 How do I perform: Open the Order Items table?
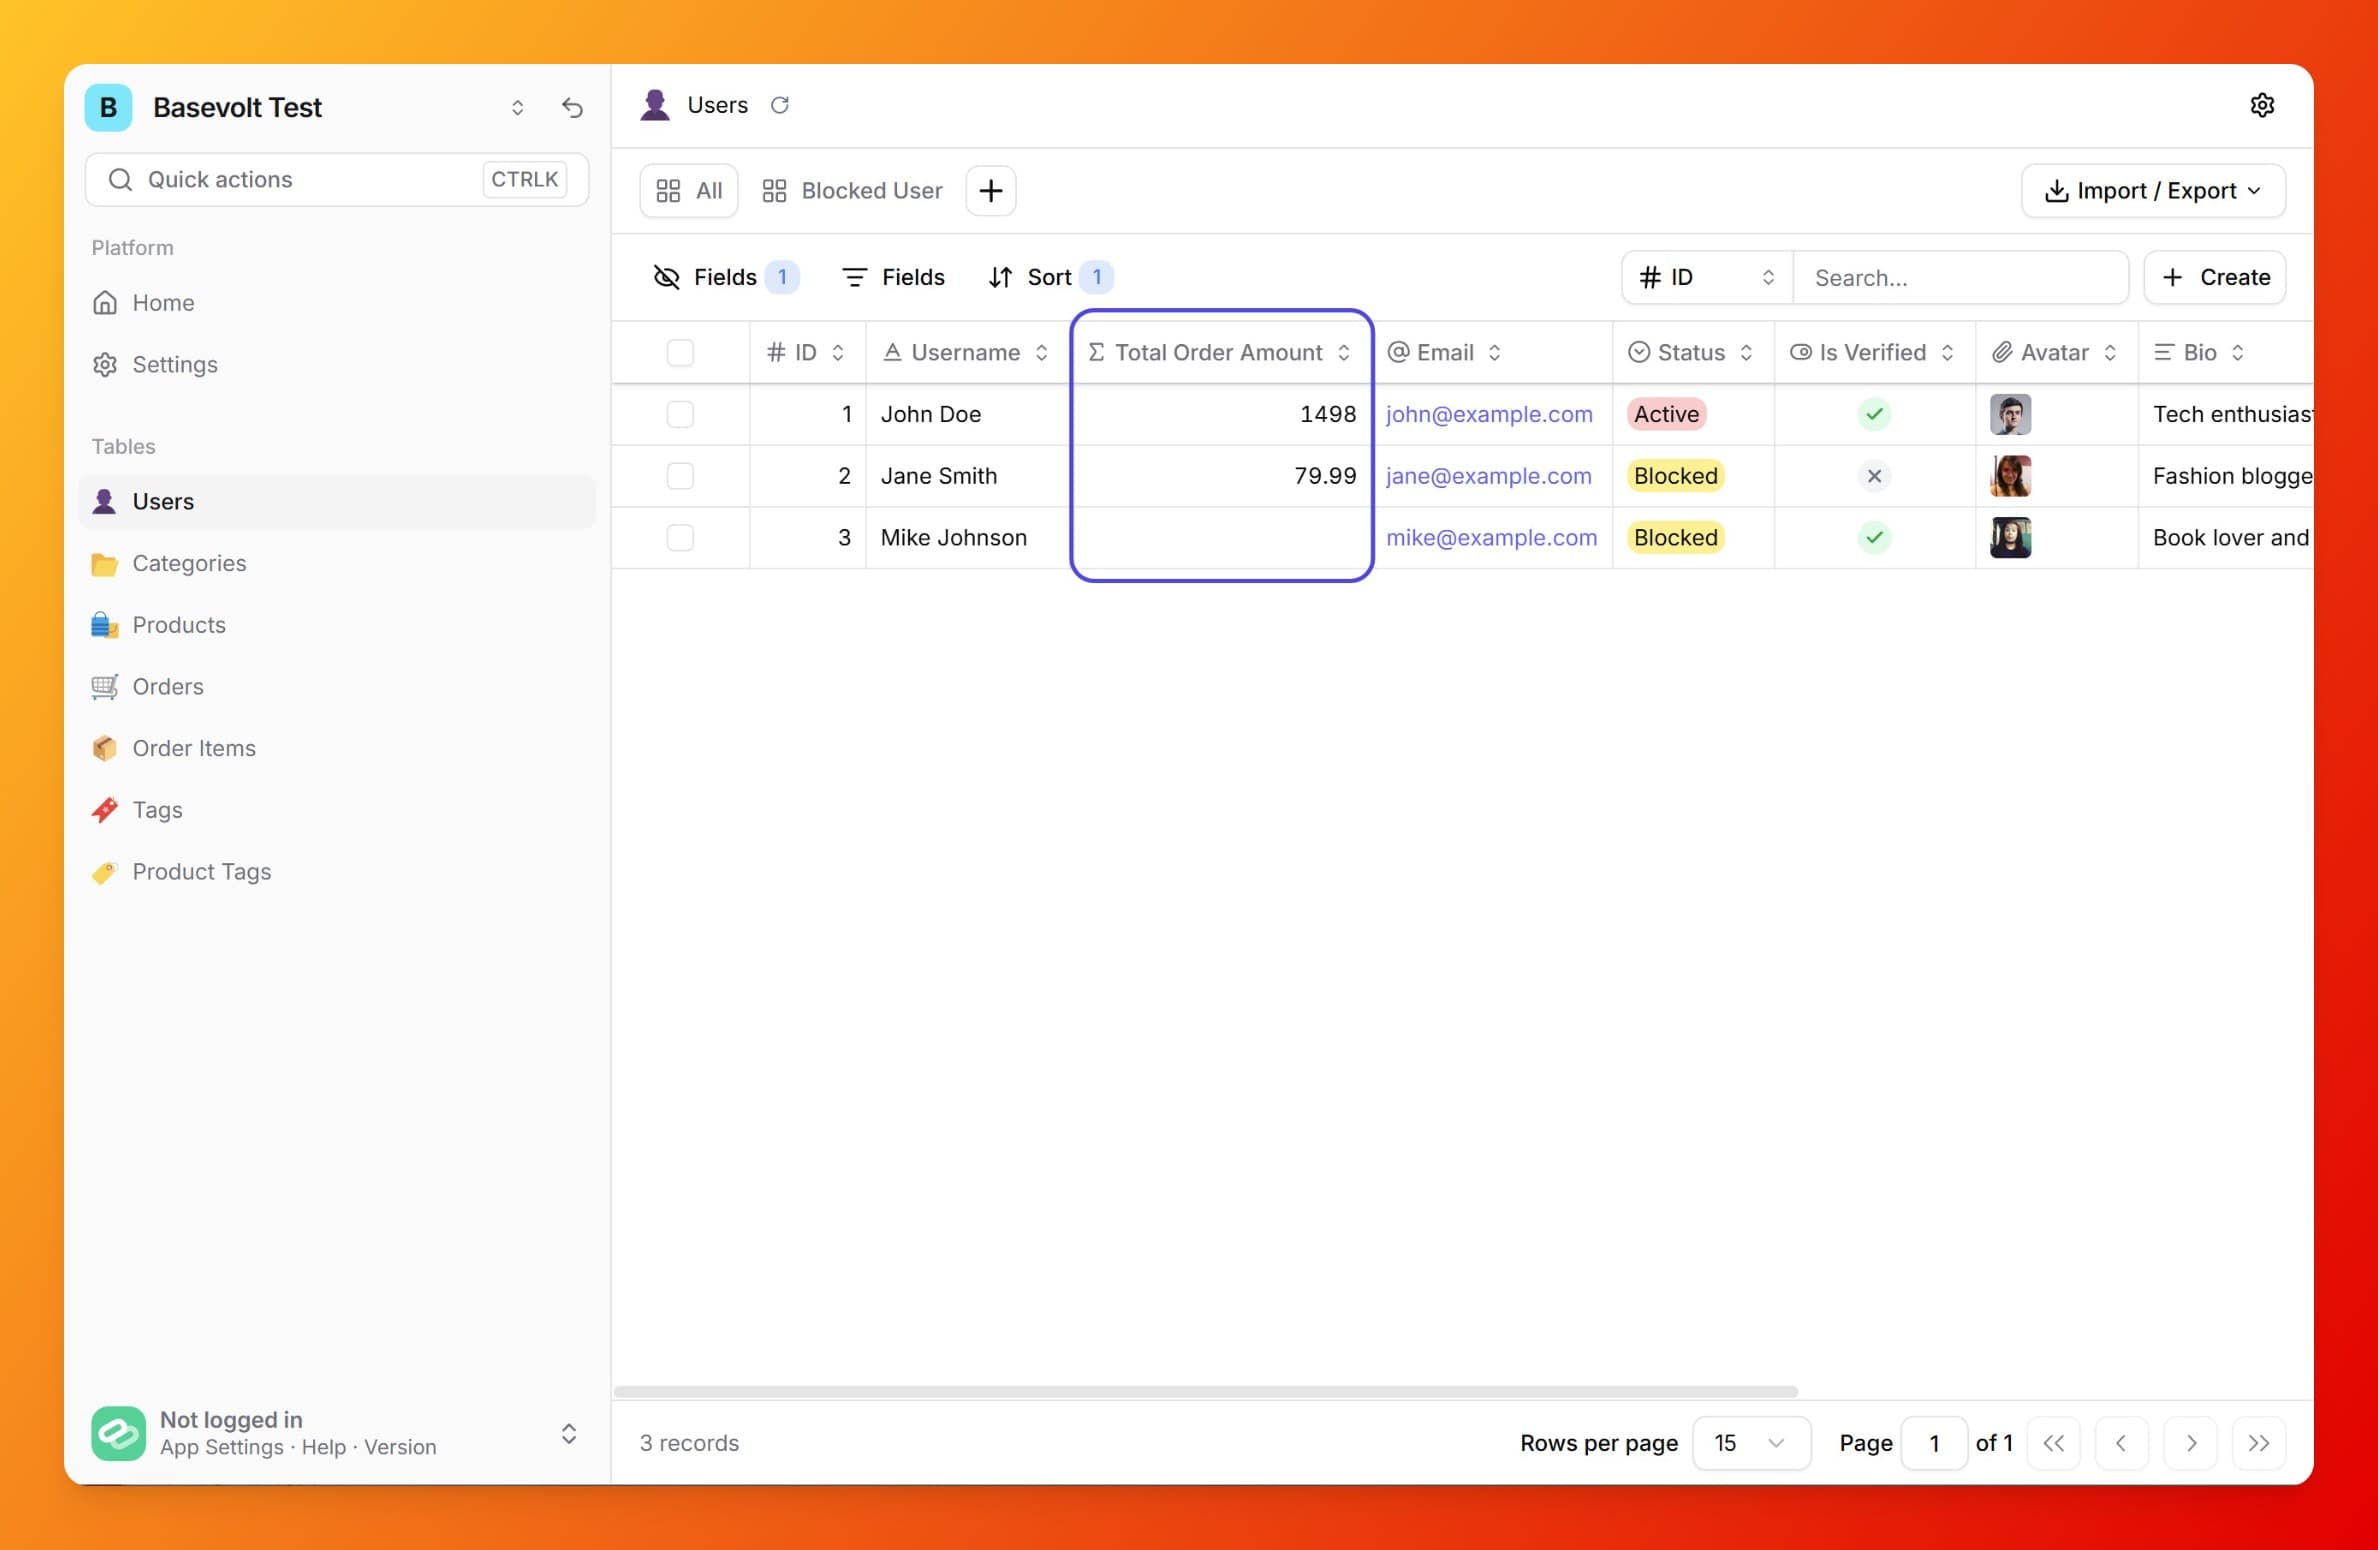pos(194,748)
